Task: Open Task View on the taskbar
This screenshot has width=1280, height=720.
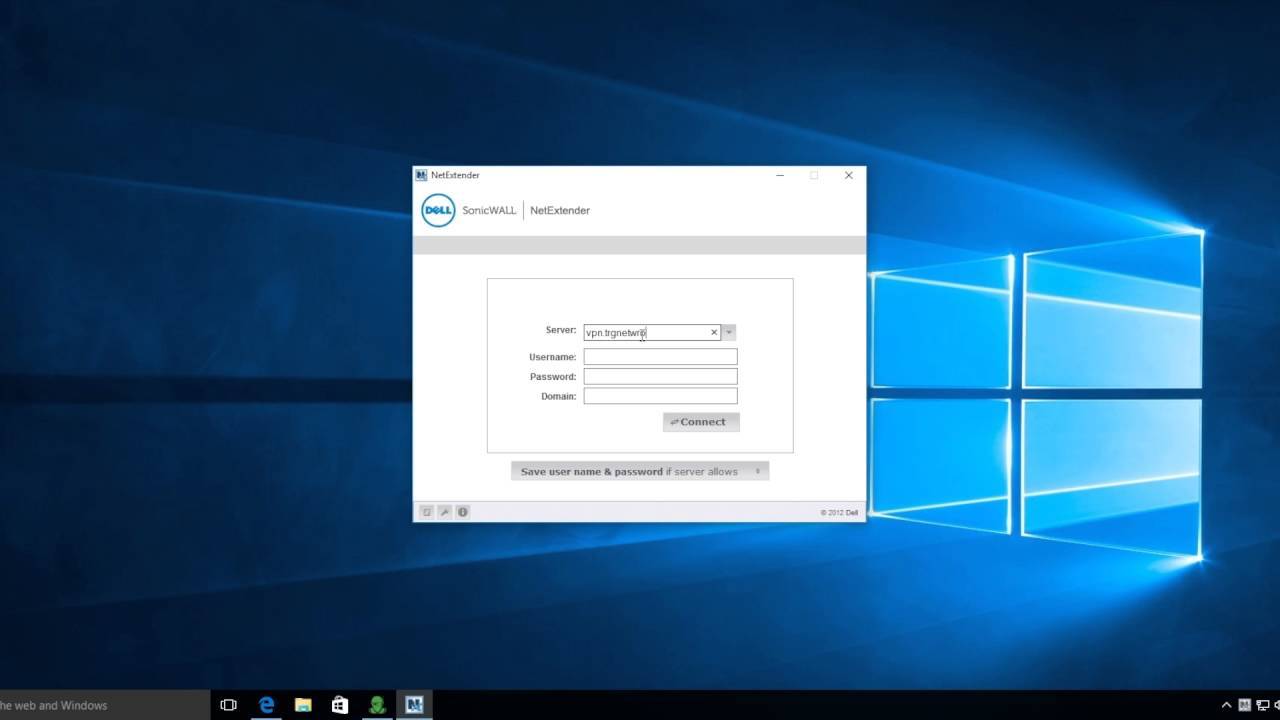Action: pyautogui.click(x=228, y=705)
